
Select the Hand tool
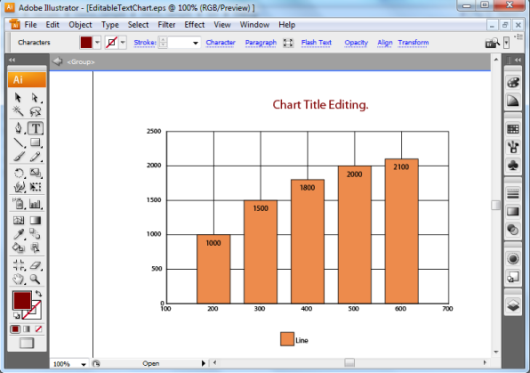pyautogui.click(x=19, y=279)
